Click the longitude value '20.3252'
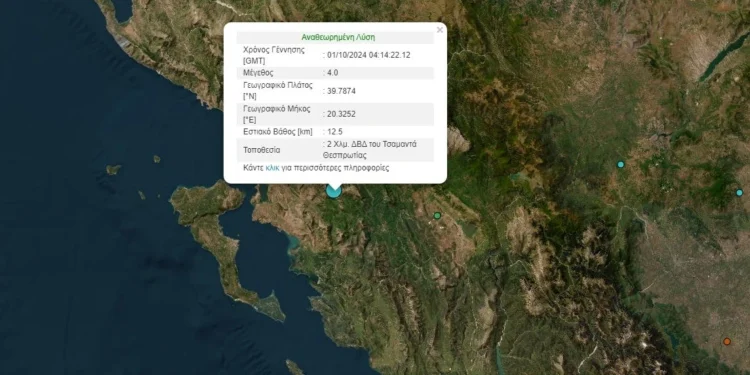 point(341,114)
